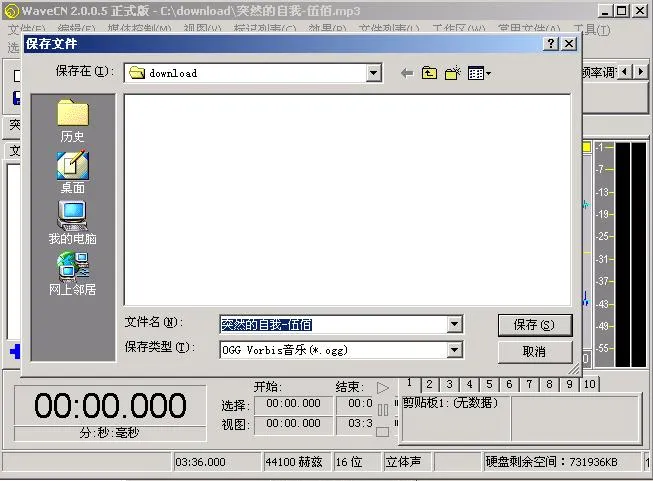This screenshot has height=481, width=653.
Task: Create a new folder
Action: (453, 73)
